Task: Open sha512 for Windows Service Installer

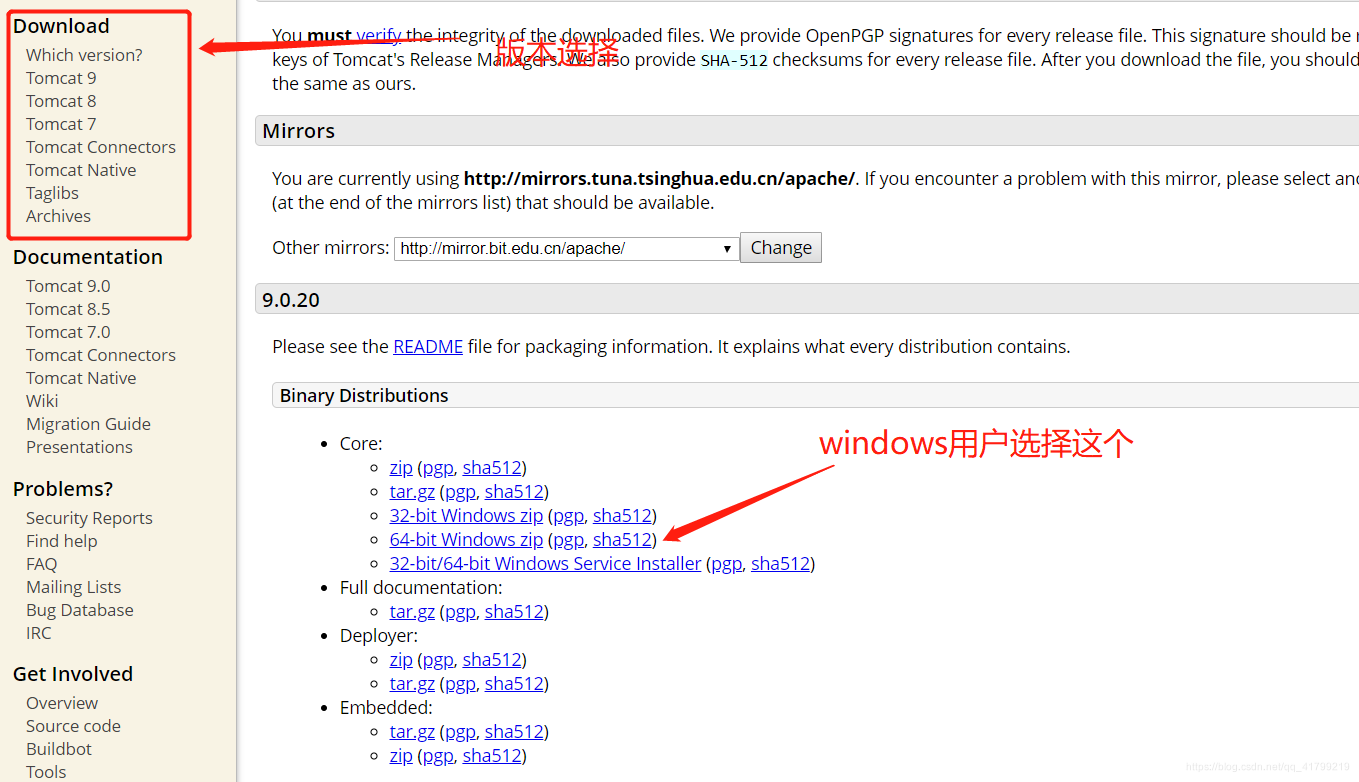Action: [780, 563]
